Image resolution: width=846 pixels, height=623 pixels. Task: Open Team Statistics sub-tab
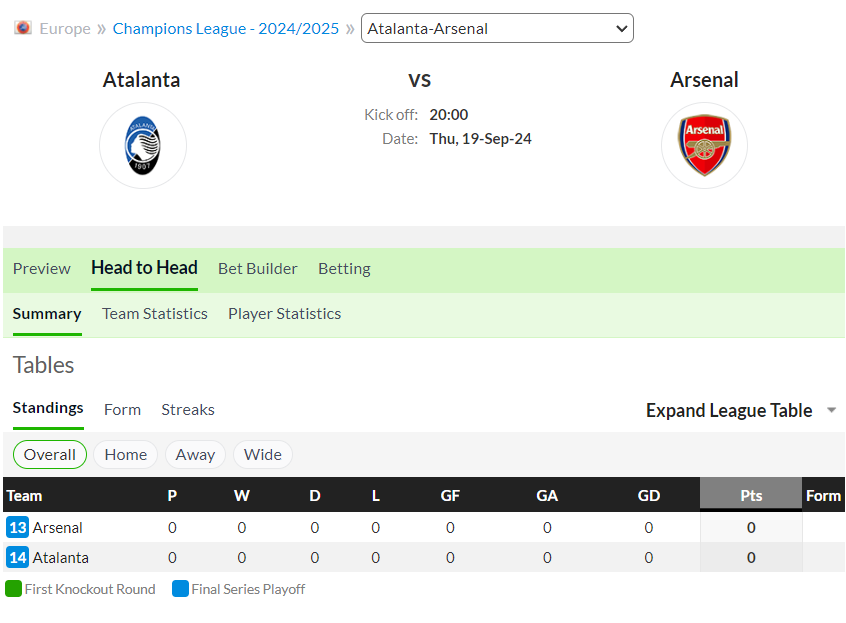155,314
